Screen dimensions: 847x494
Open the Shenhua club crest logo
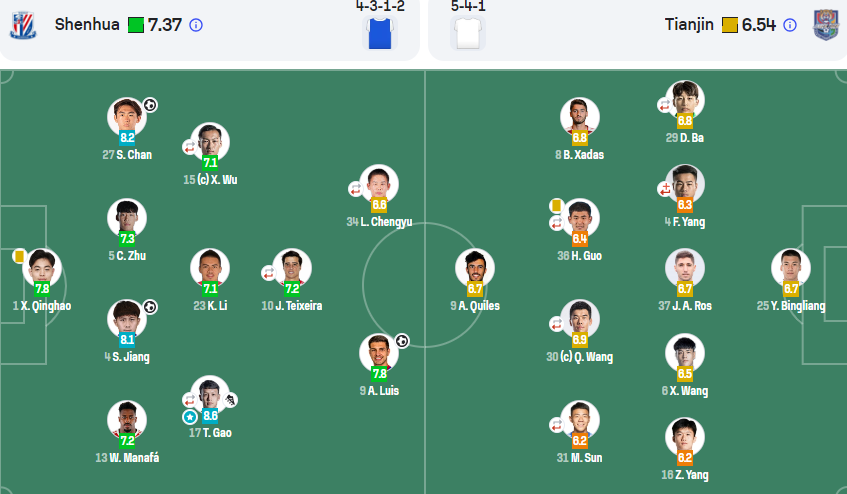[x=23, y=25]
